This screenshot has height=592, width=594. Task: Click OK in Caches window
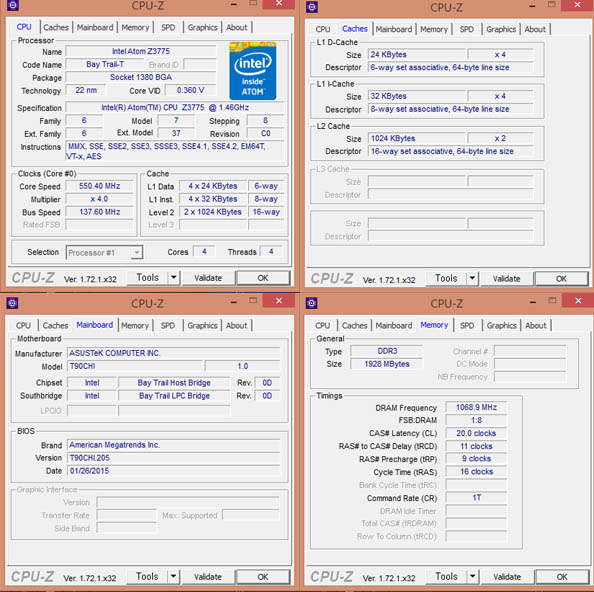point(561,279)
